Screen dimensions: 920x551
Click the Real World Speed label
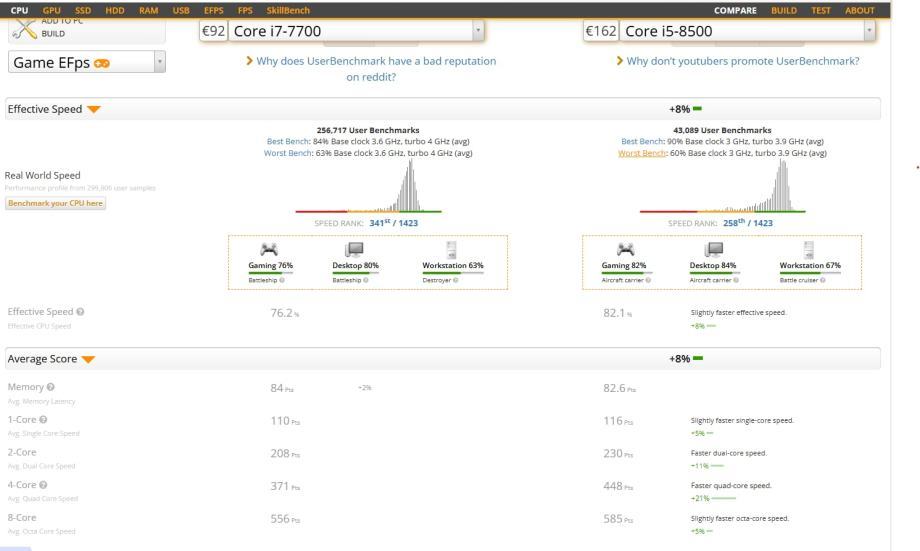coord(42,175)
